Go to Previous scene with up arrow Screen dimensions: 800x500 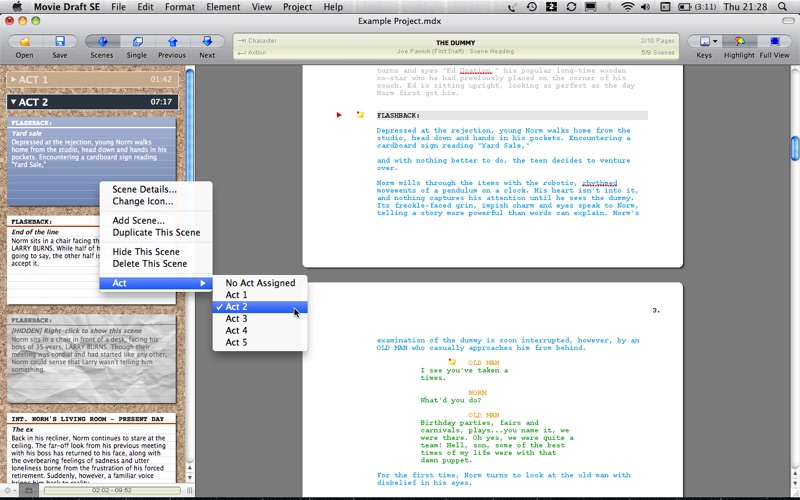coord(172,42)
